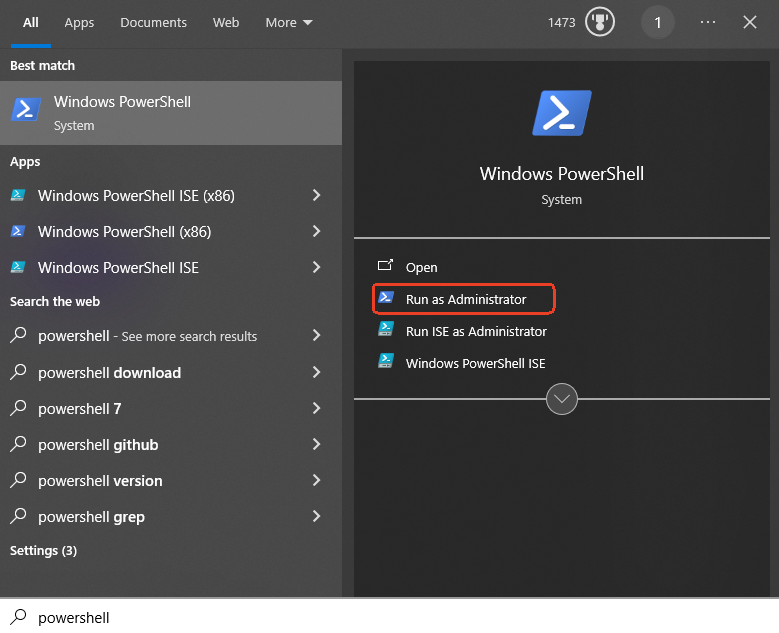Expand Windows PowerShell ISE app chevron
The height and width of the screenshot is (633, 779).
point(316,267)
